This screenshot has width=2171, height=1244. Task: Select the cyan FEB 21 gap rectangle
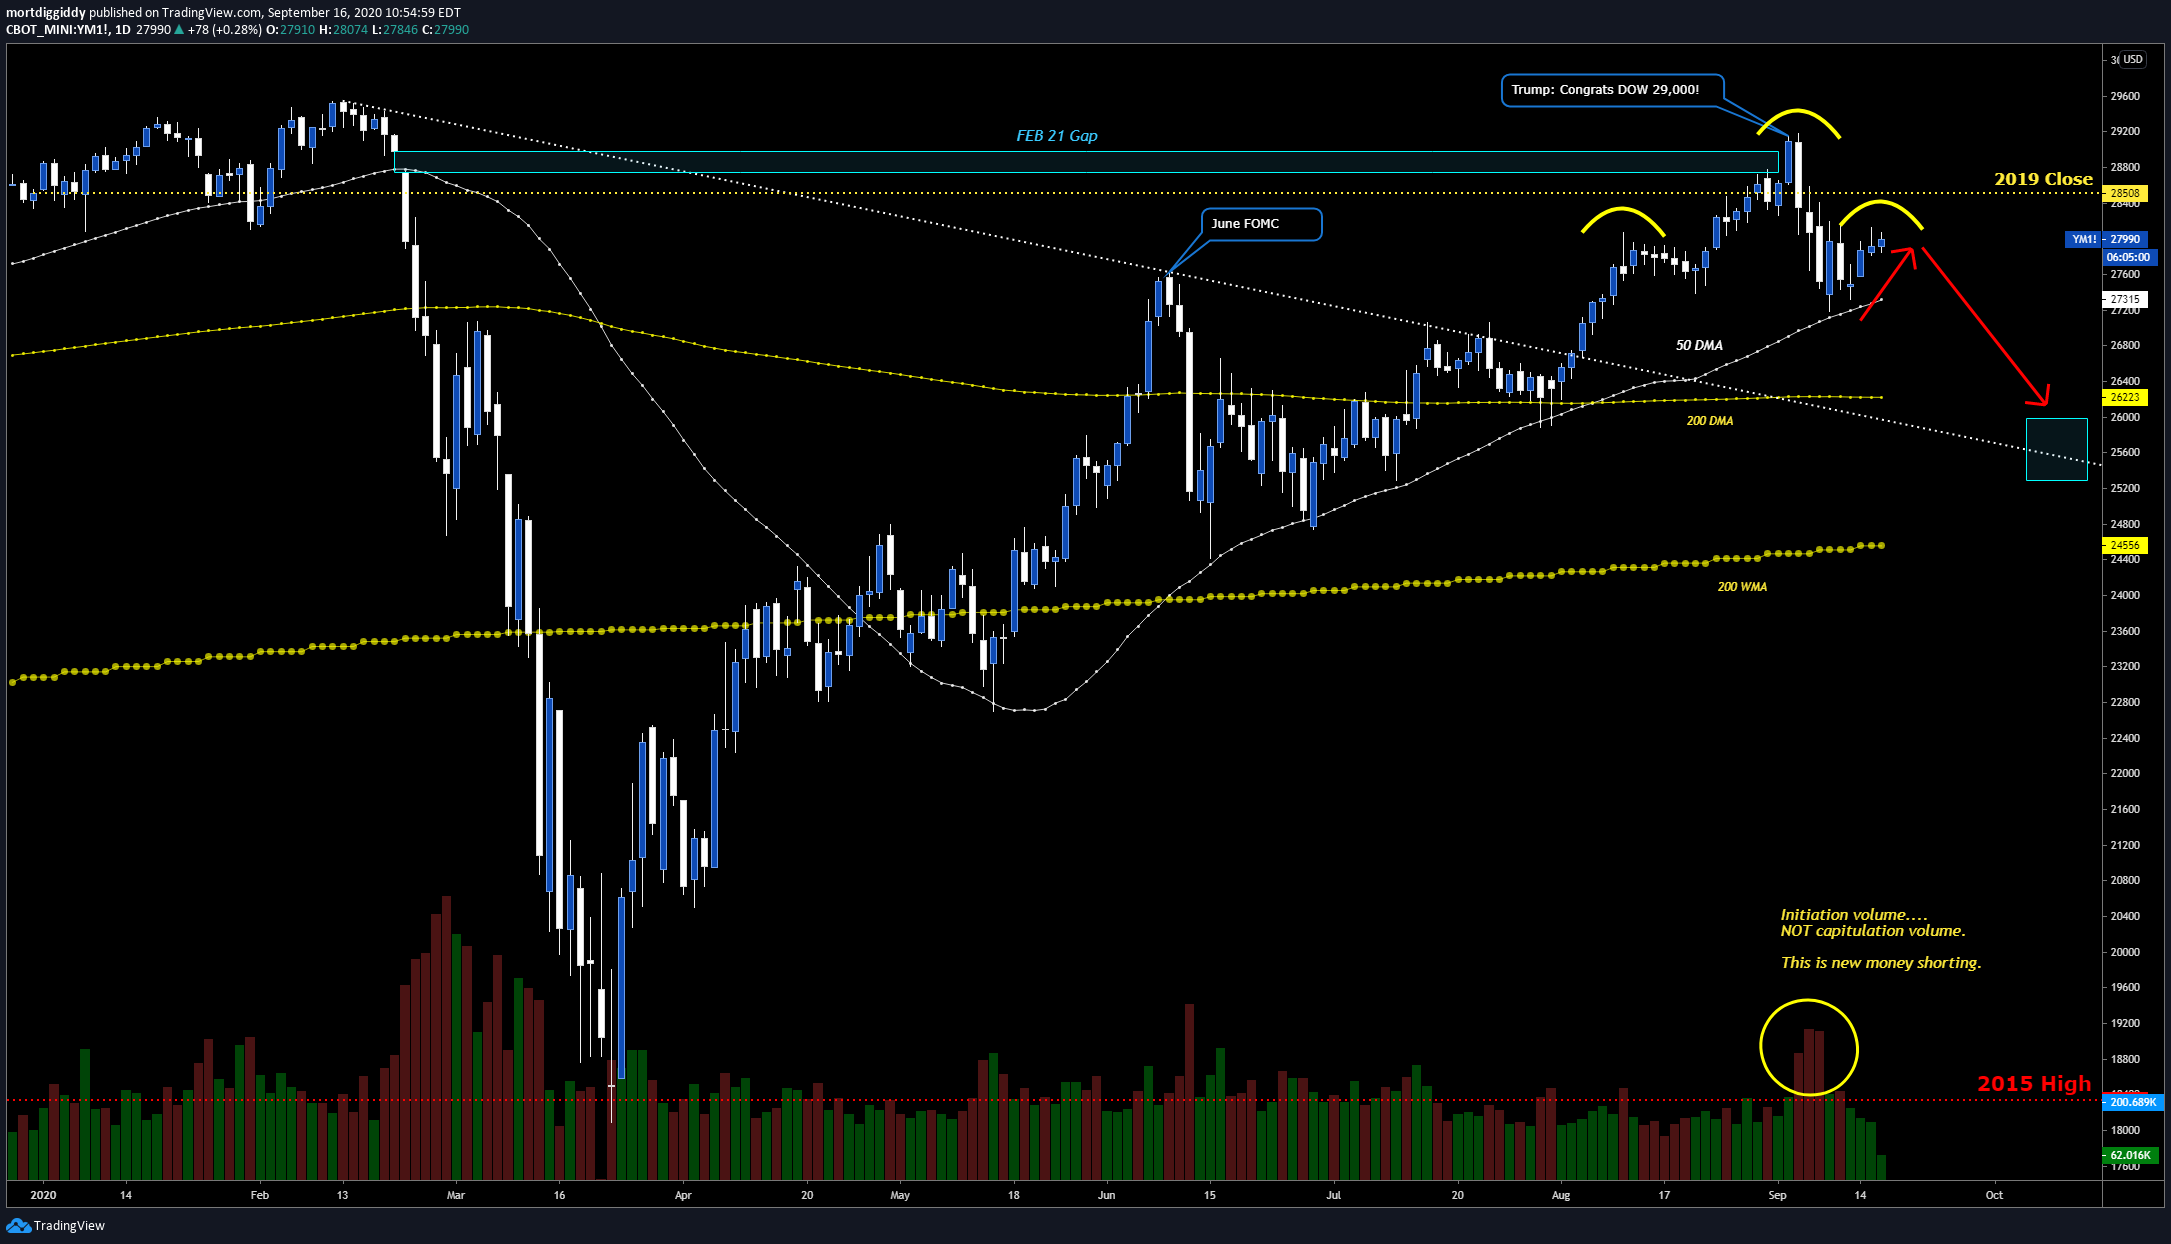pyautogui.click(x=1086, y=162)
